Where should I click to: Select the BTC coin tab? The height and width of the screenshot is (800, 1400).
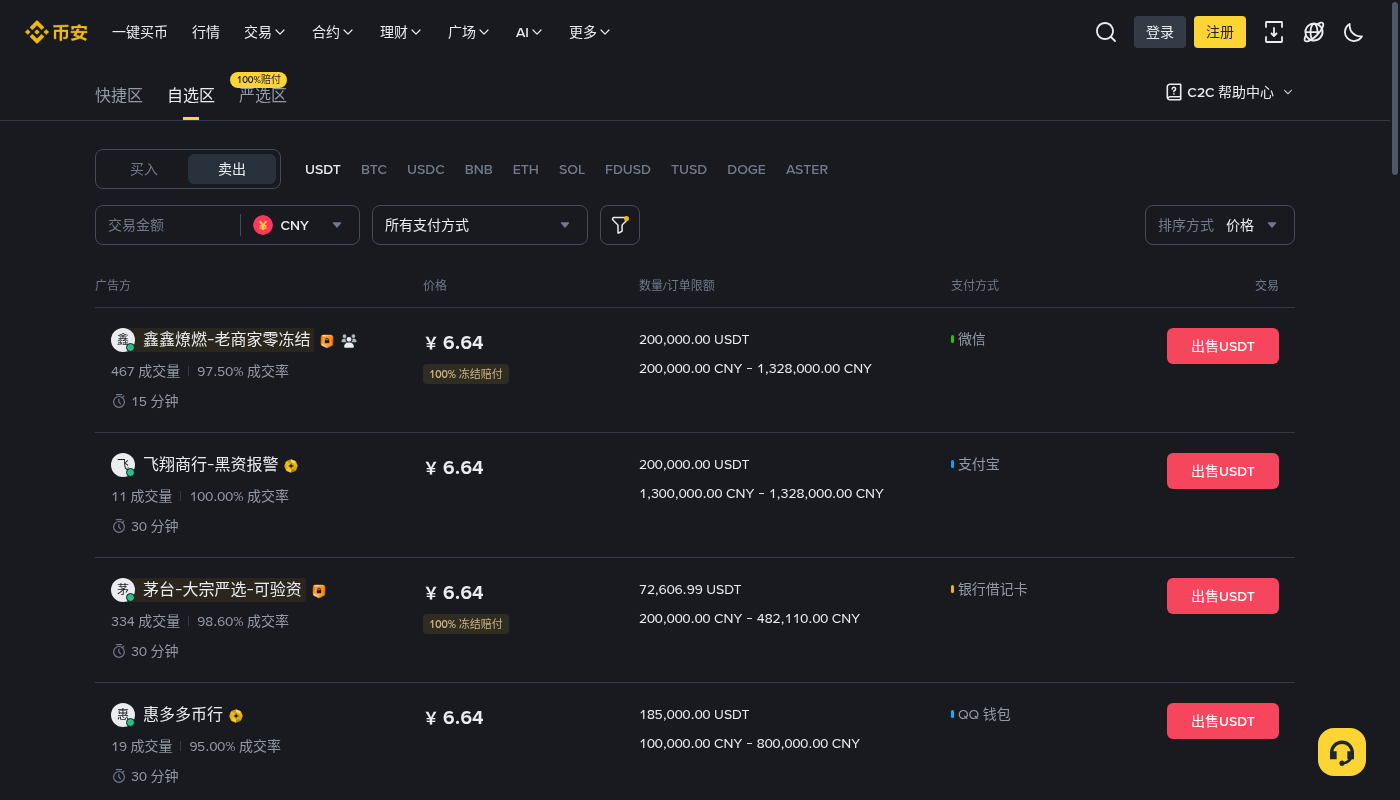(x=374, y=169)
